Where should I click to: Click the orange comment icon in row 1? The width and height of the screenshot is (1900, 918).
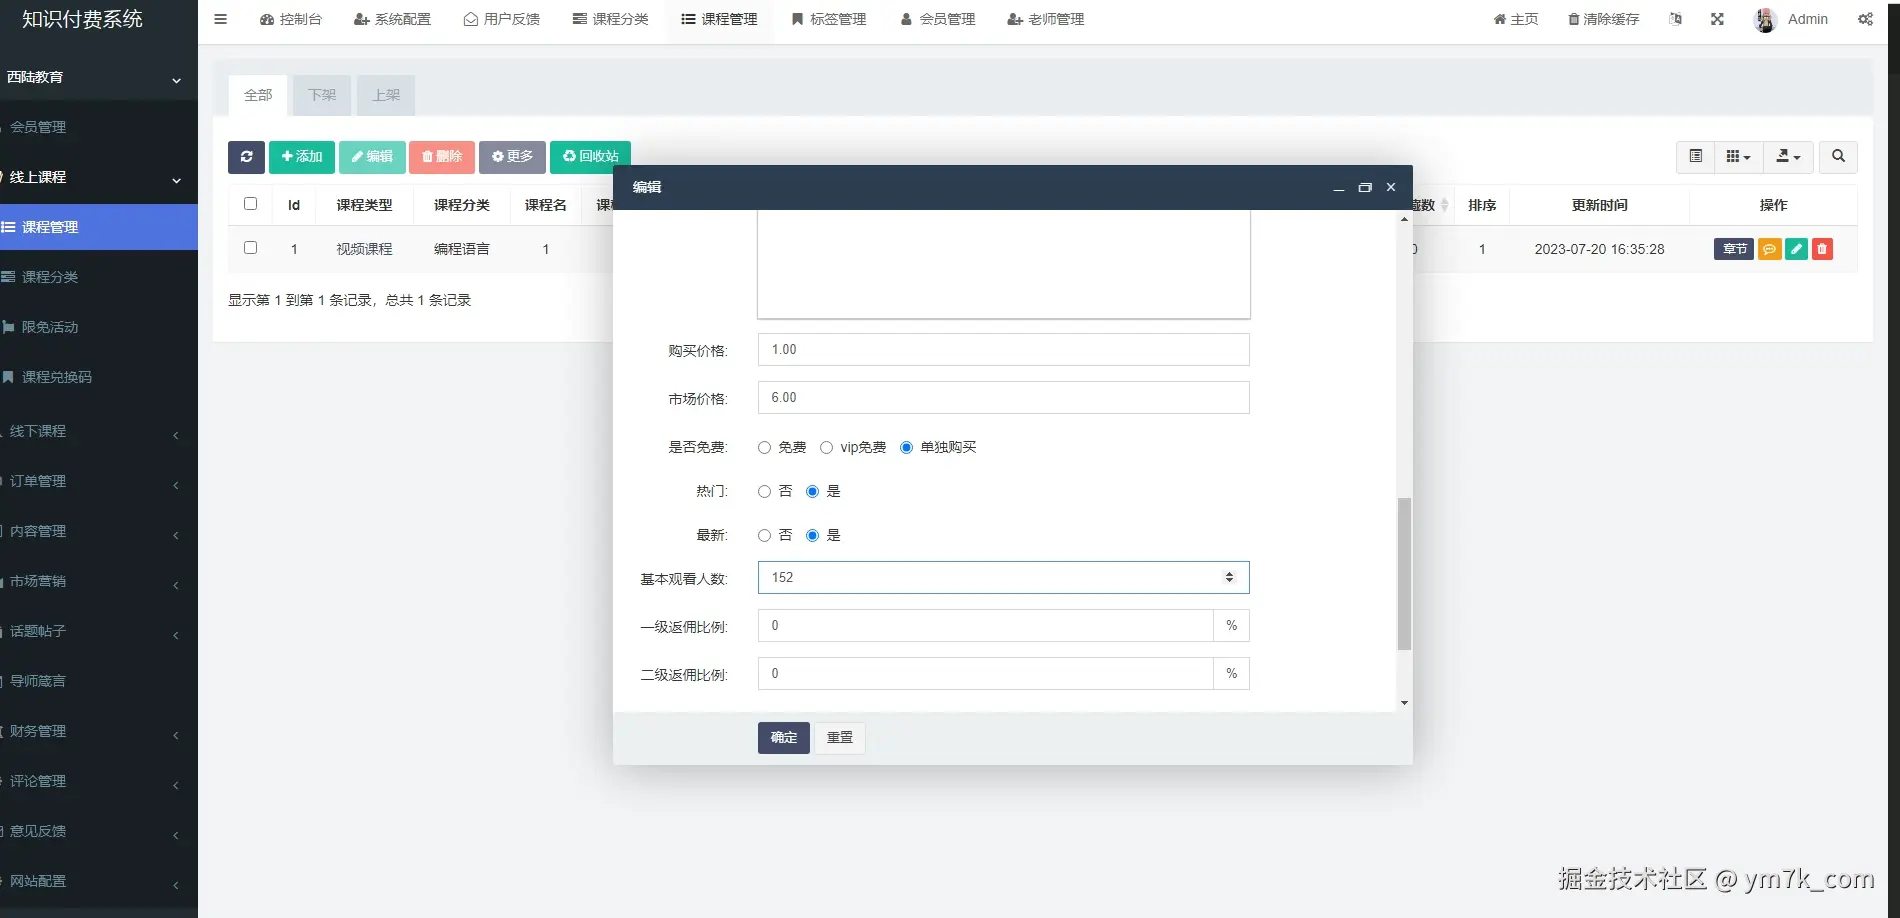[x=1769, y=249]
